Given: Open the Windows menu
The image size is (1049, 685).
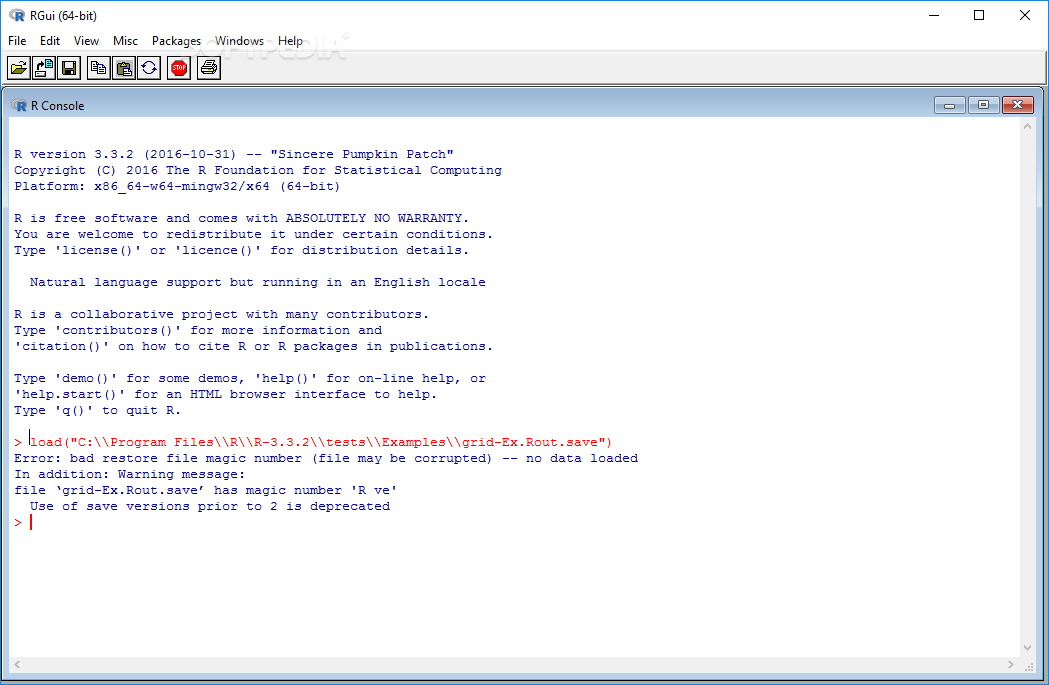Looking at the screenshot, I should point(240,41).
